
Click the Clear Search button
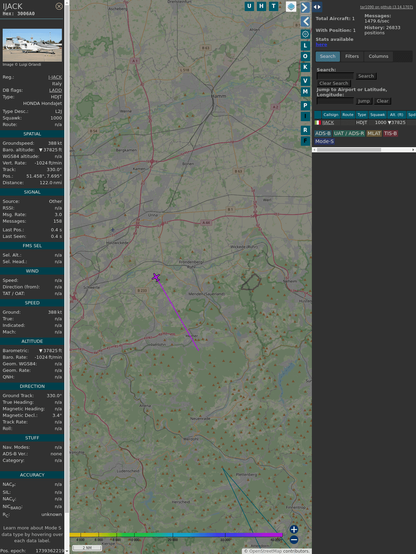pos(334,83)
